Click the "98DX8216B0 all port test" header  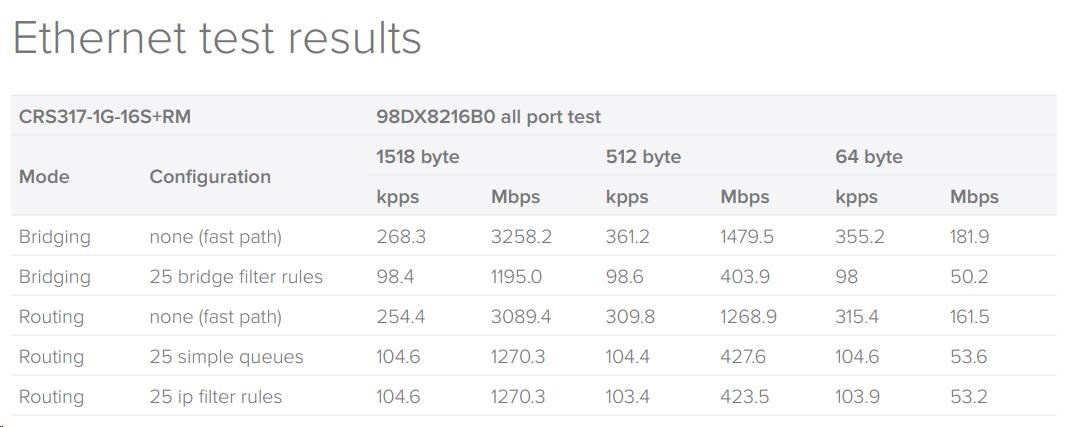pyautogui.click(x=488, y=117)
